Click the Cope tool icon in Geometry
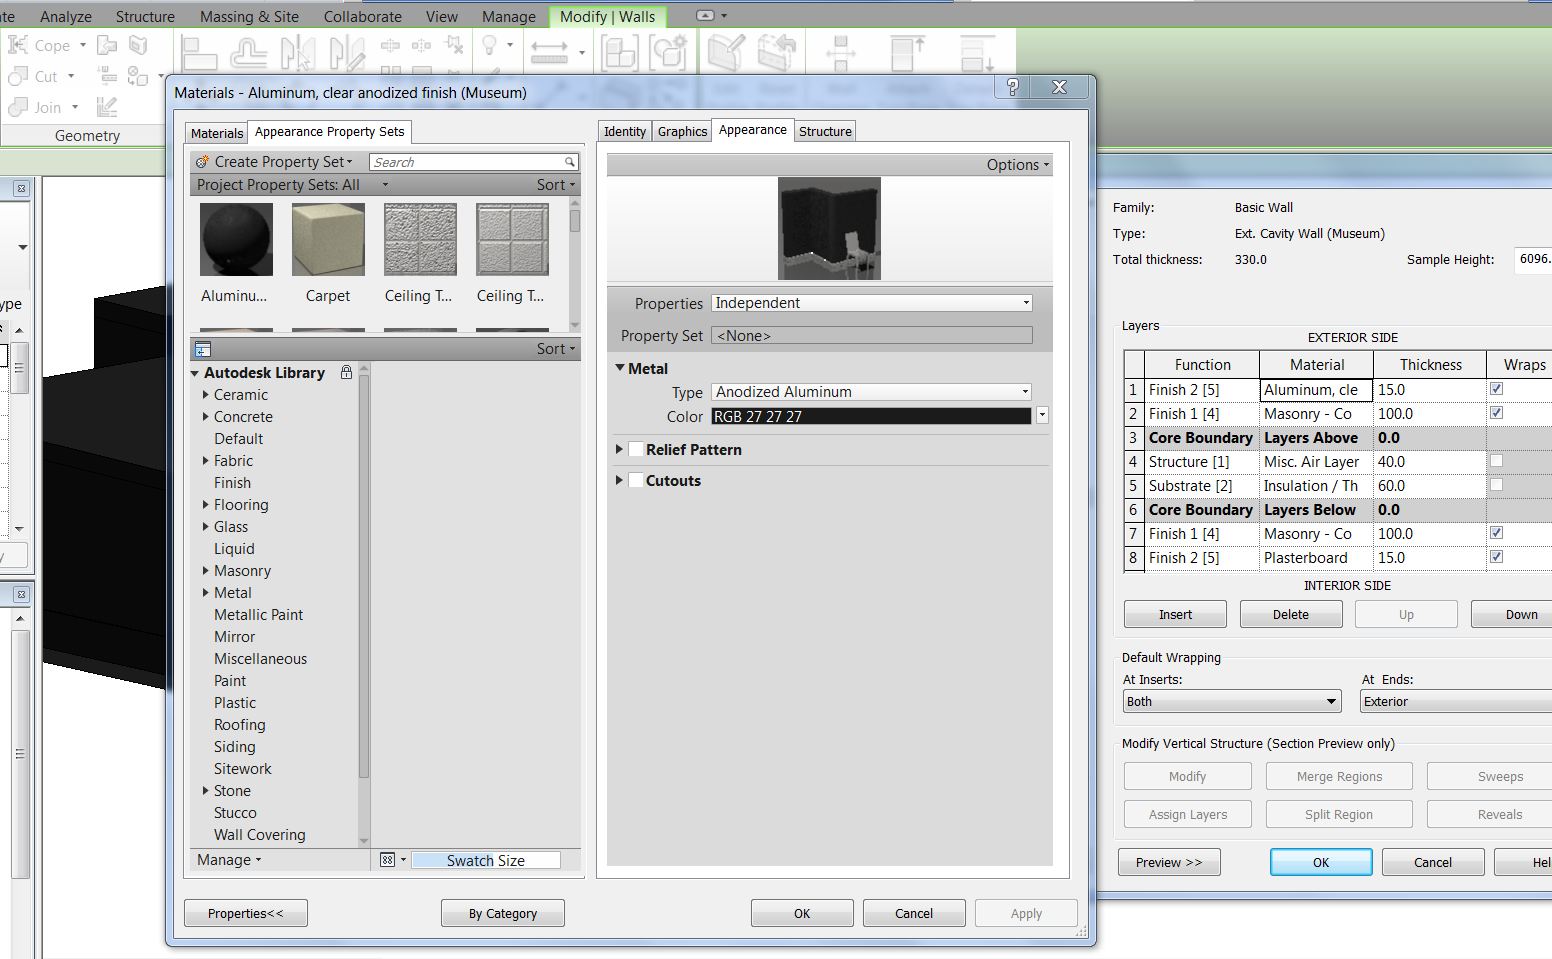The image size is (1552, 959). (18, 45)
